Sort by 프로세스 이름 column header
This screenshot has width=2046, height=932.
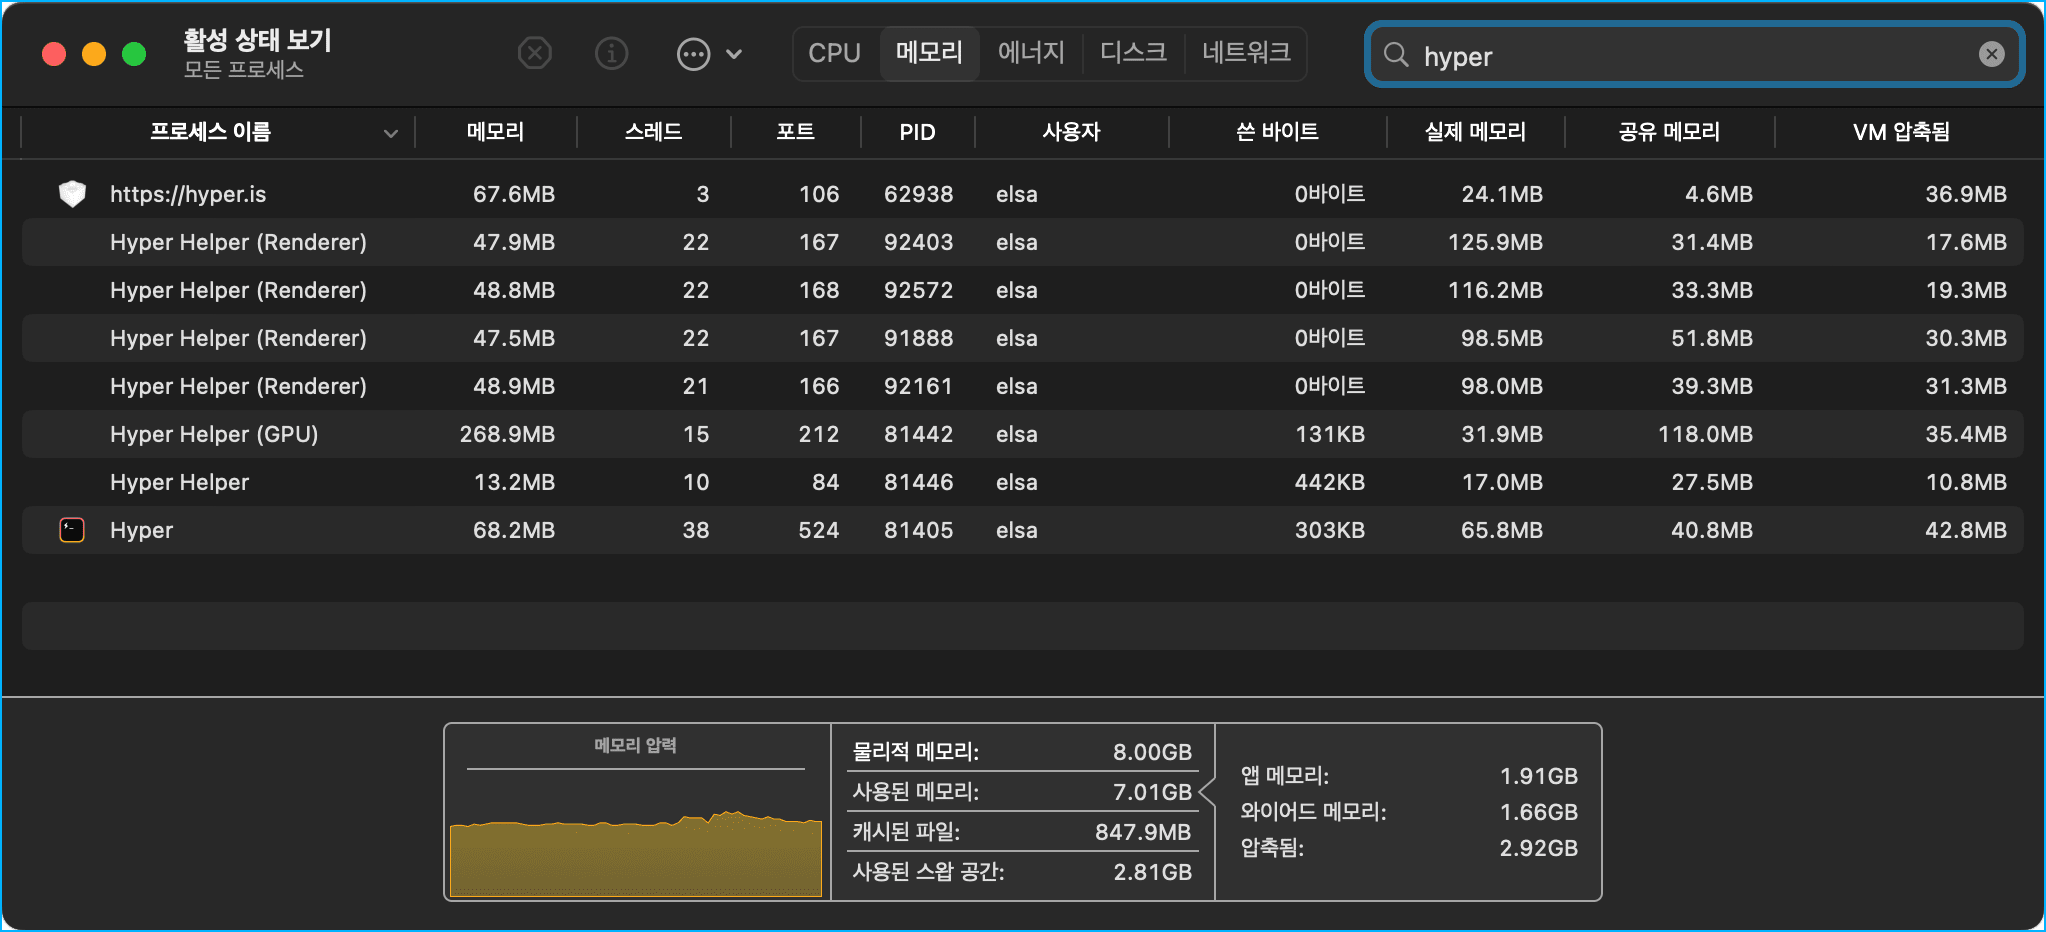(211, 132)
